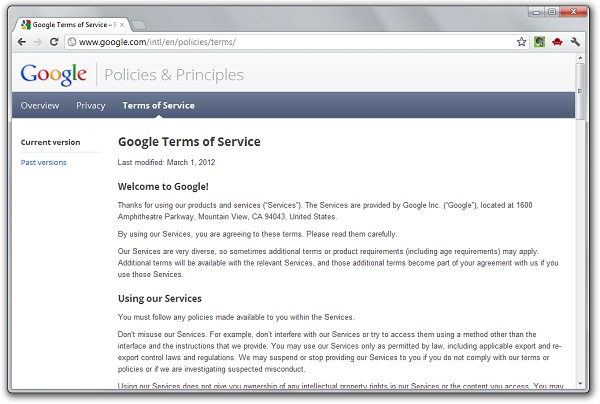The image size is (600, 404).
Task: Select the Terms of Service navigation tab
Action: 158,105
